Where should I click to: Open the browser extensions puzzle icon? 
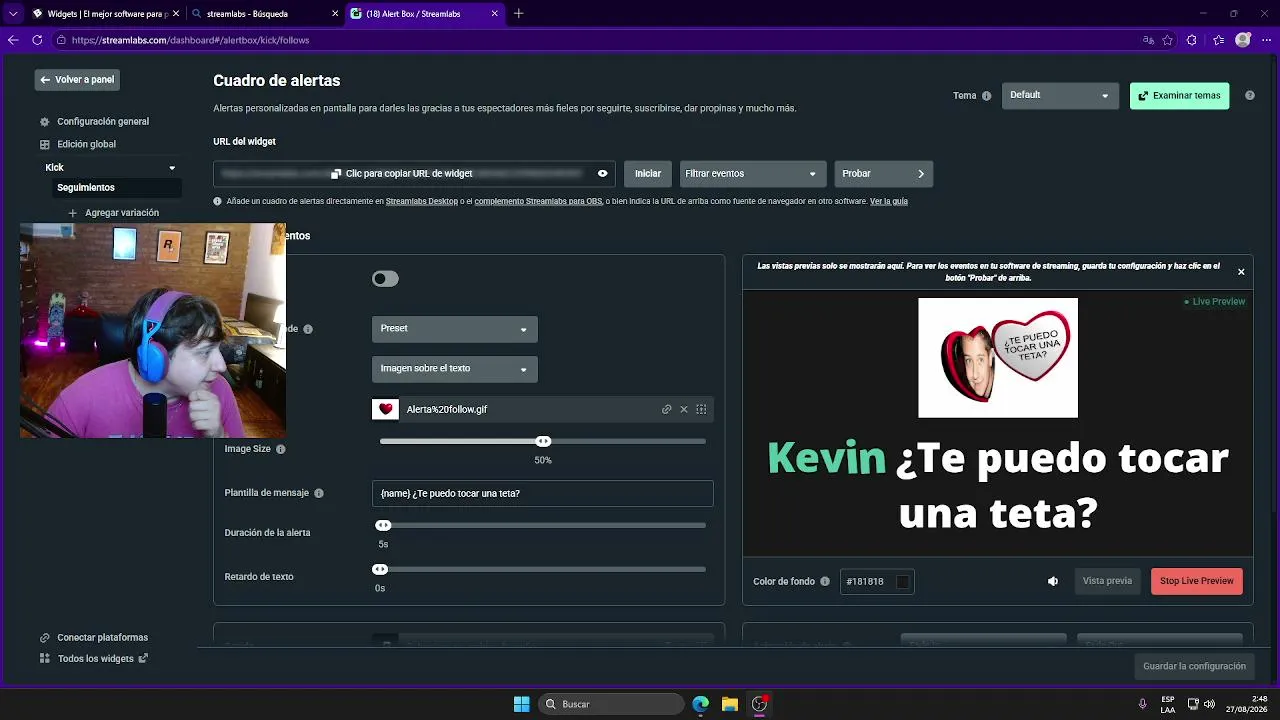1191,40
